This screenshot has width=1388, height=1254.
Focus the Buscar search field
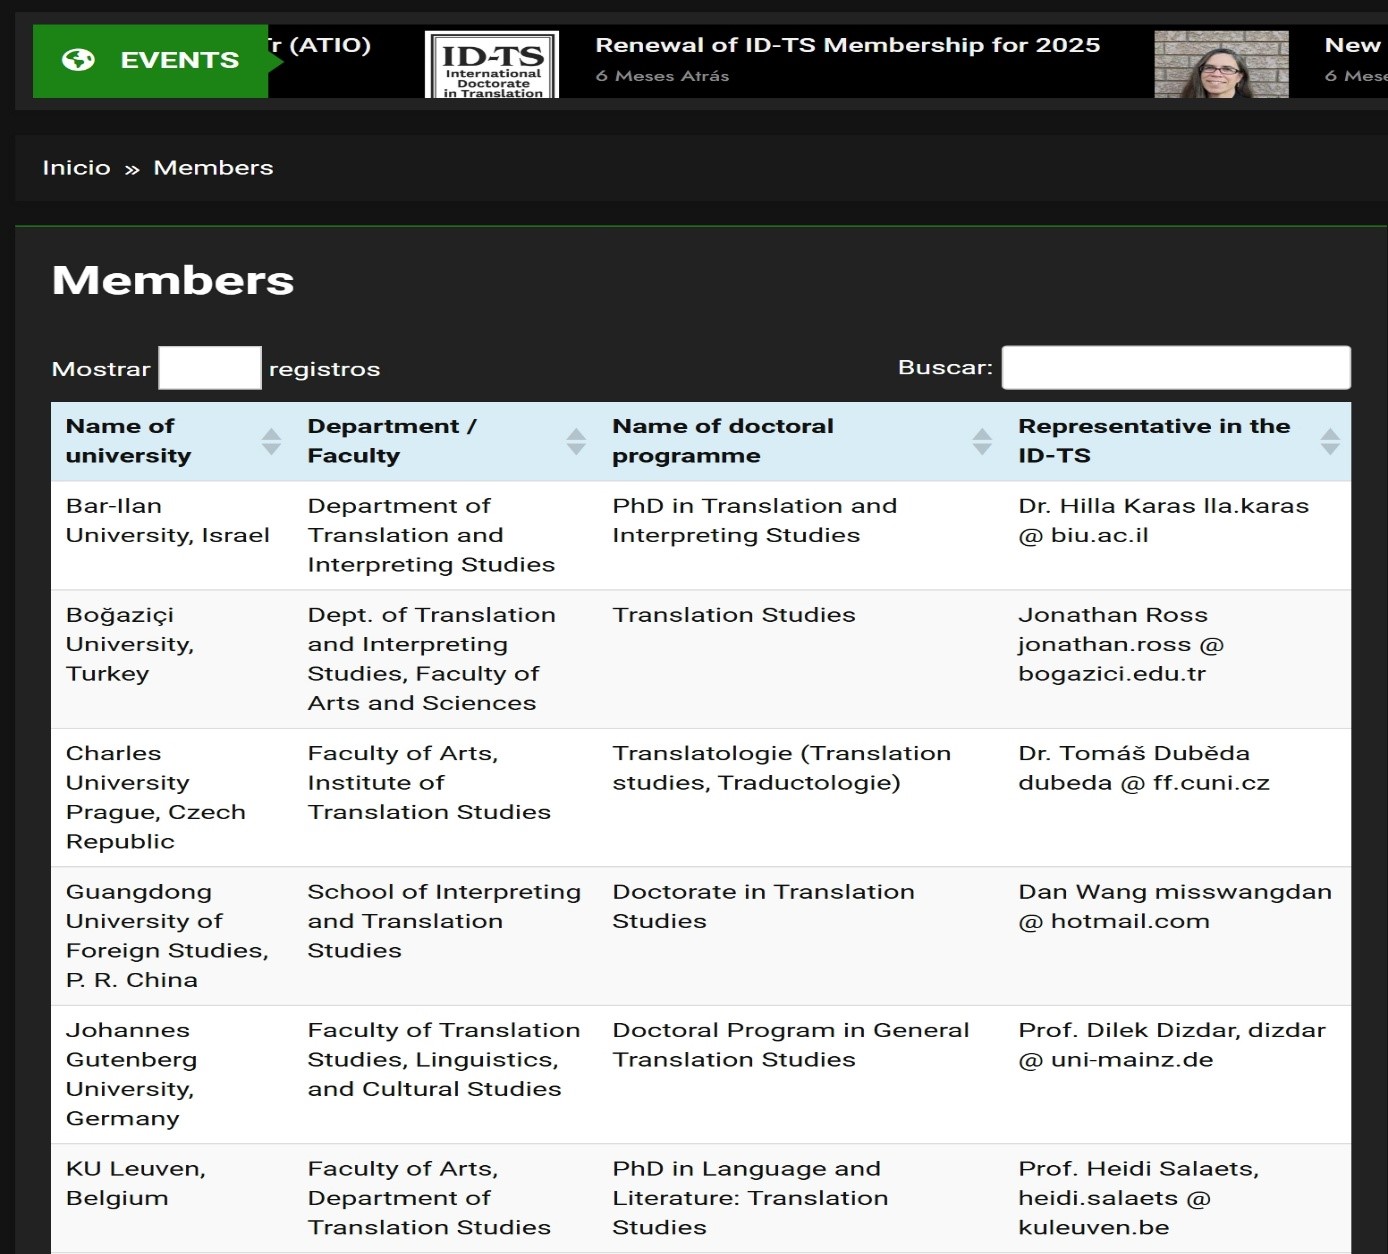[x=1176, y=368]
